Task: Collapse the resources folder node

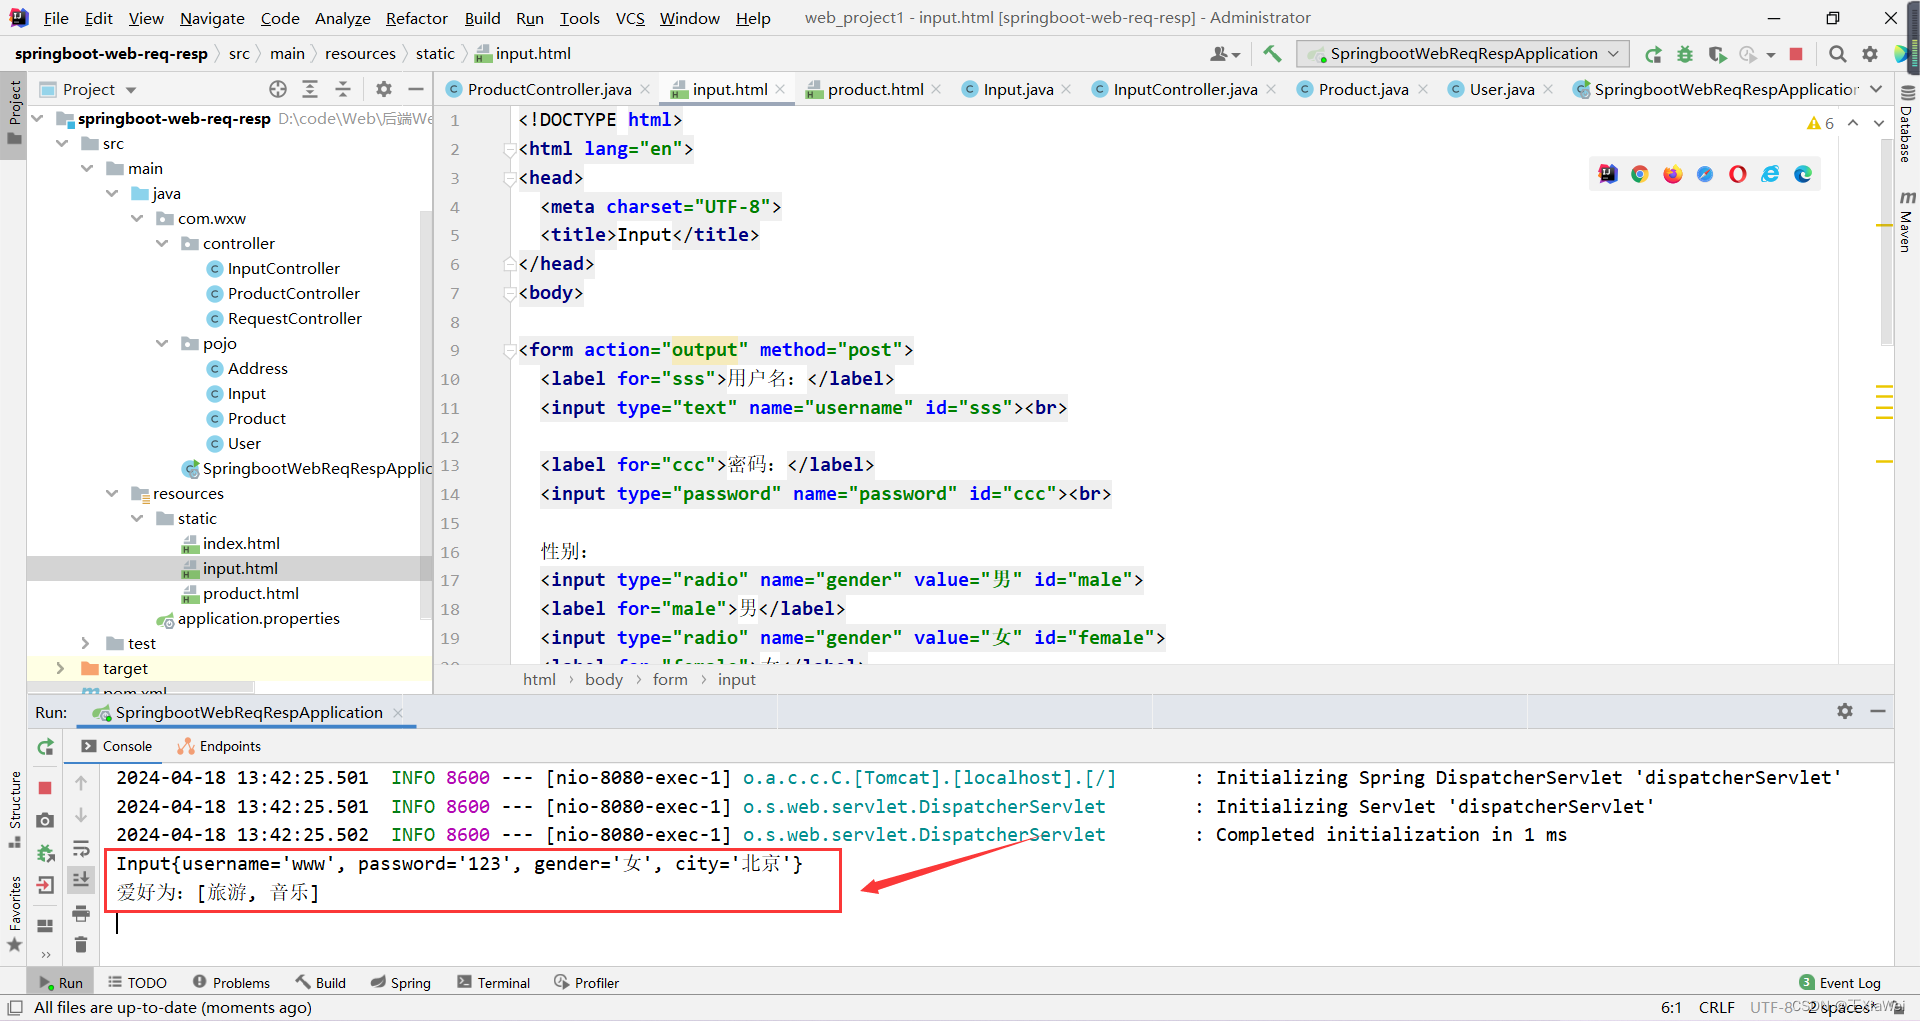Action: coord(112,493)
